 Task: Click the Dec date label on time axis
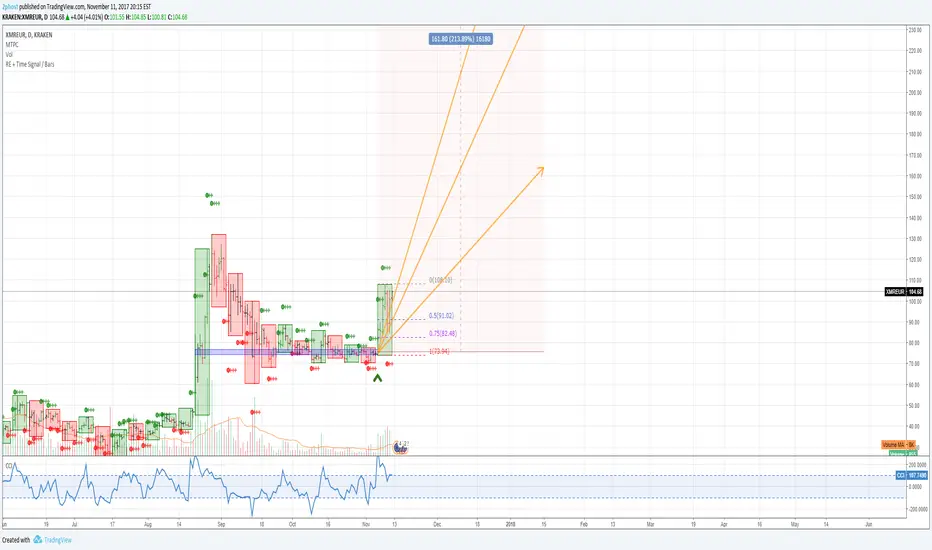click(437, 524)
